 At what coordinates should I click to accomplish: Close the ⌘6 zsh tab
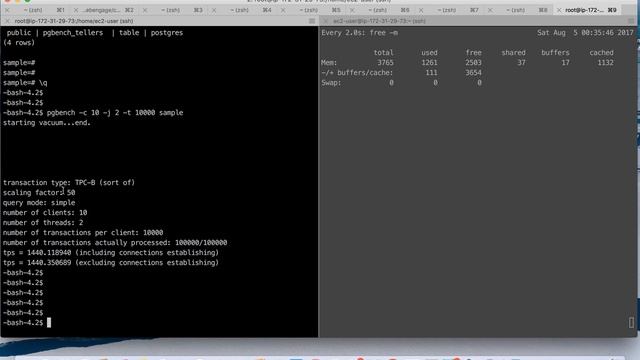[x=352, y=10]
